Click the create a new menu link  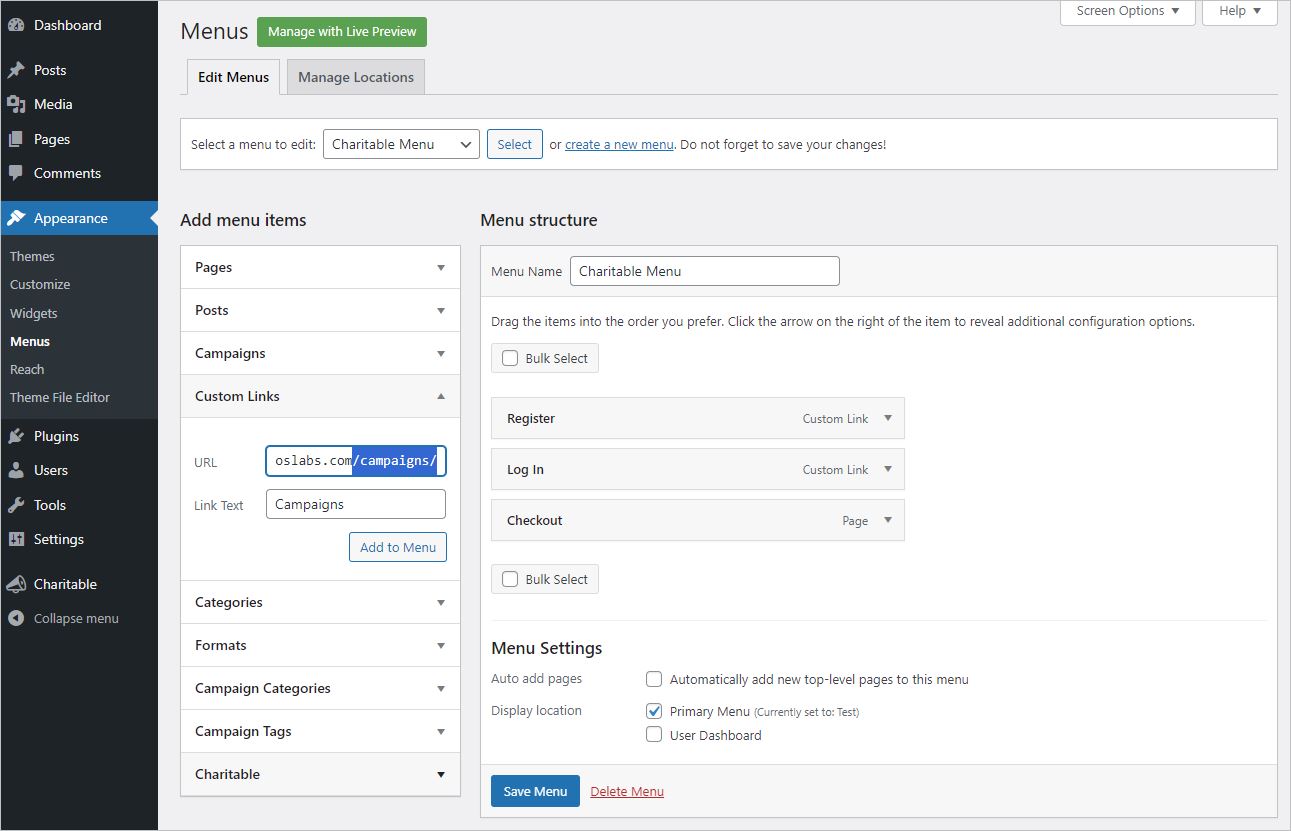(x=619, y=144)
